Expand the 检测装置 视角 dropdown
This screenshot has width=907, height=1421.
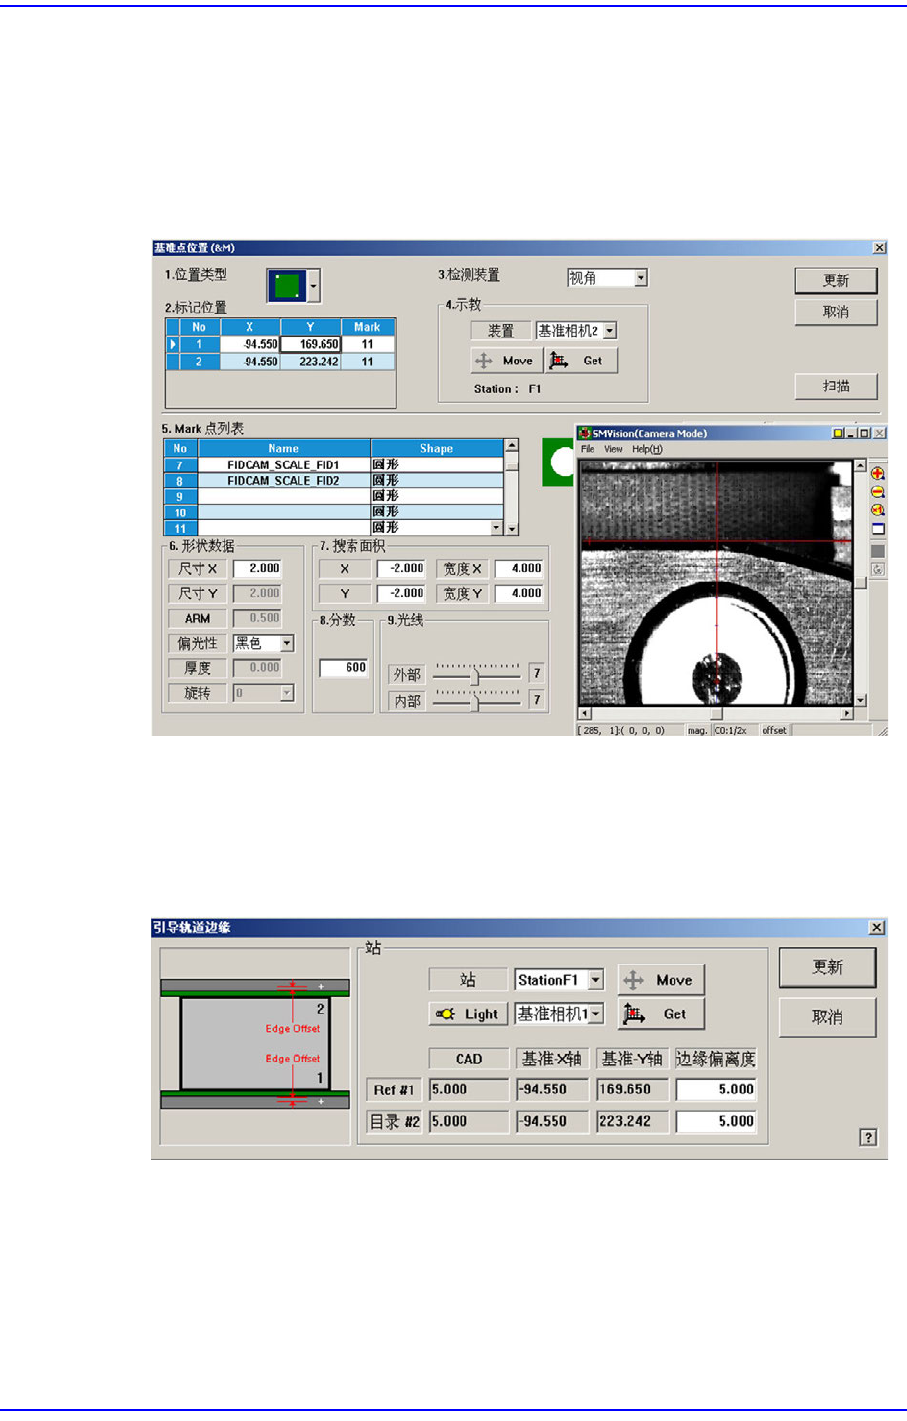click(x=641, y=278)
